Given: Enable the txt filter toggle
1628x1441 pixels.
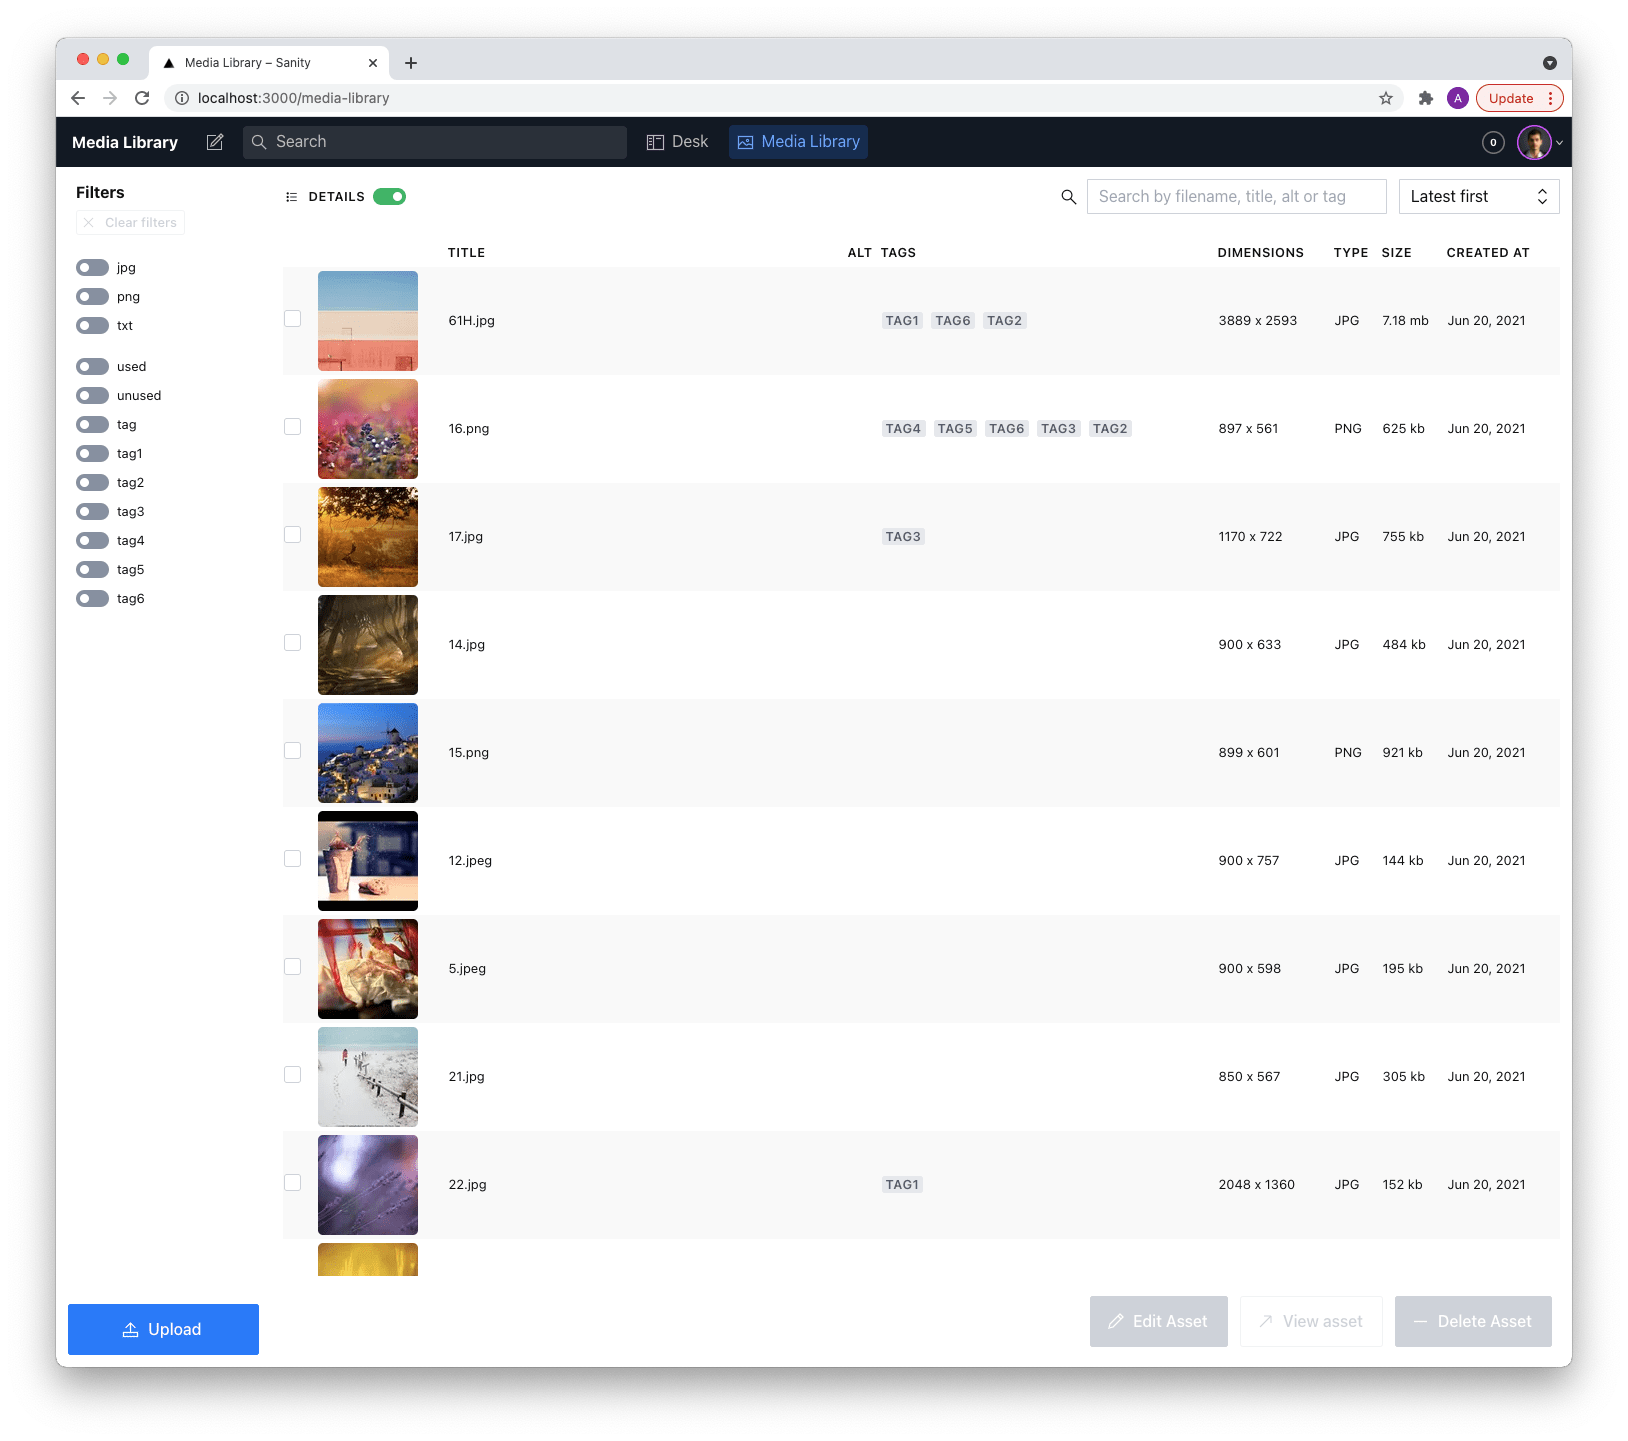Looking at the screenshot, I should [93, 326].
